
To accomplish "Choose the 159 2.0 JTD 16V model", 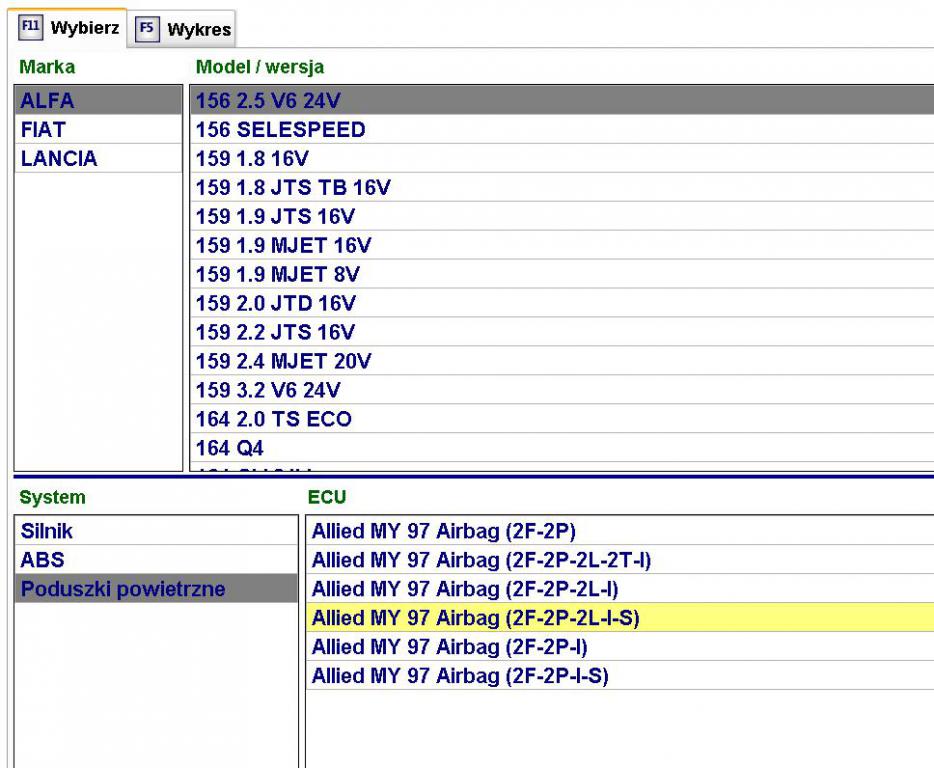I will [x=562, y=303].
